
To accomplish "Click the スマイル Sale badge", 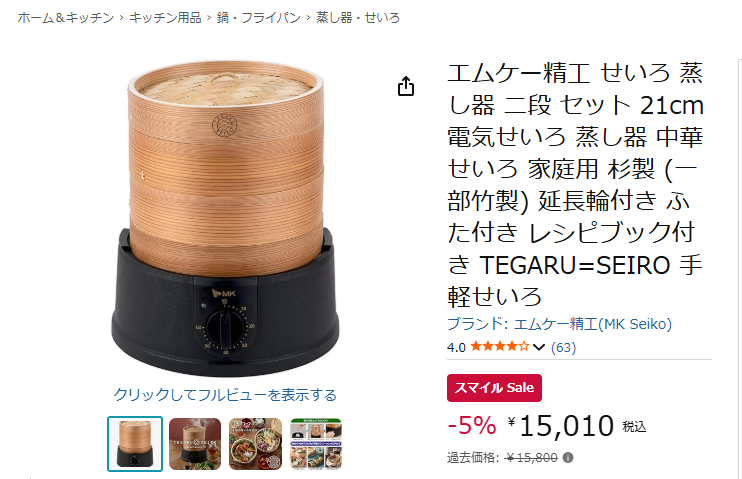I will point(494,388).
